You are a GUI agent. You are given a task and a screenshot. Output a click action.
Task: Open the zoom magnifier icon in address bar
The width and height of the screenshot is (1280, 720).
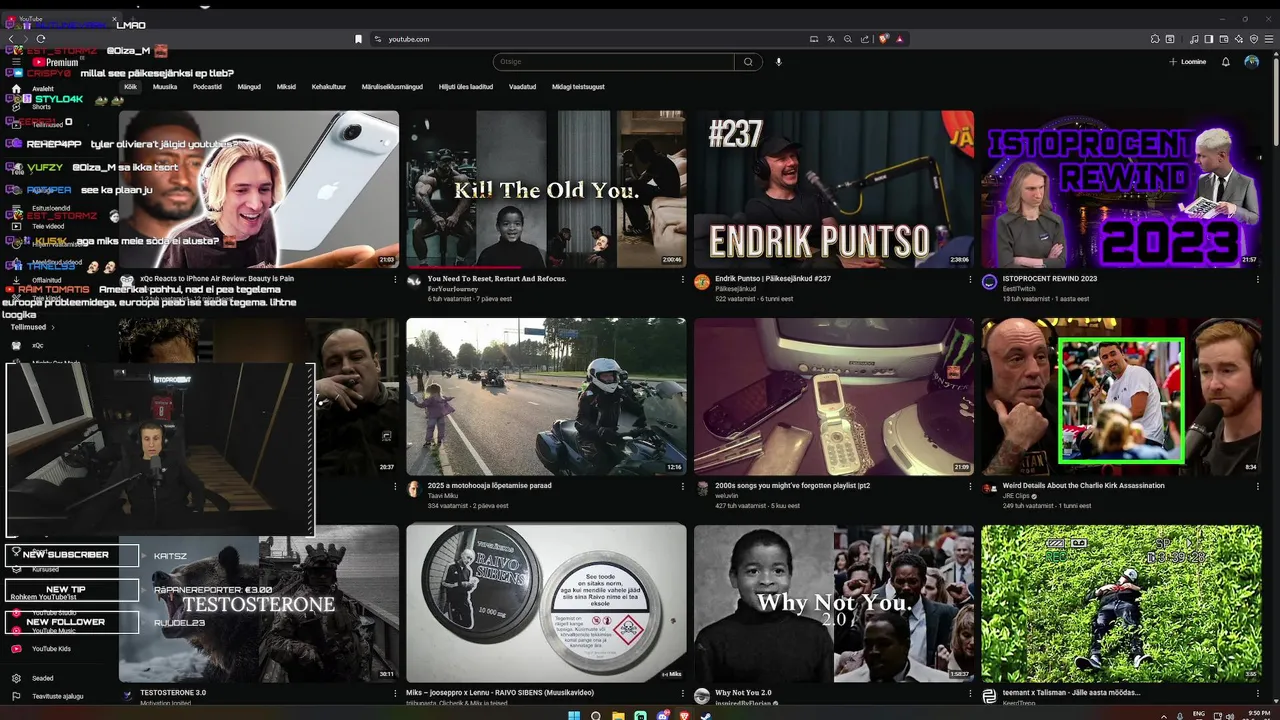click(x=848, y=39)
